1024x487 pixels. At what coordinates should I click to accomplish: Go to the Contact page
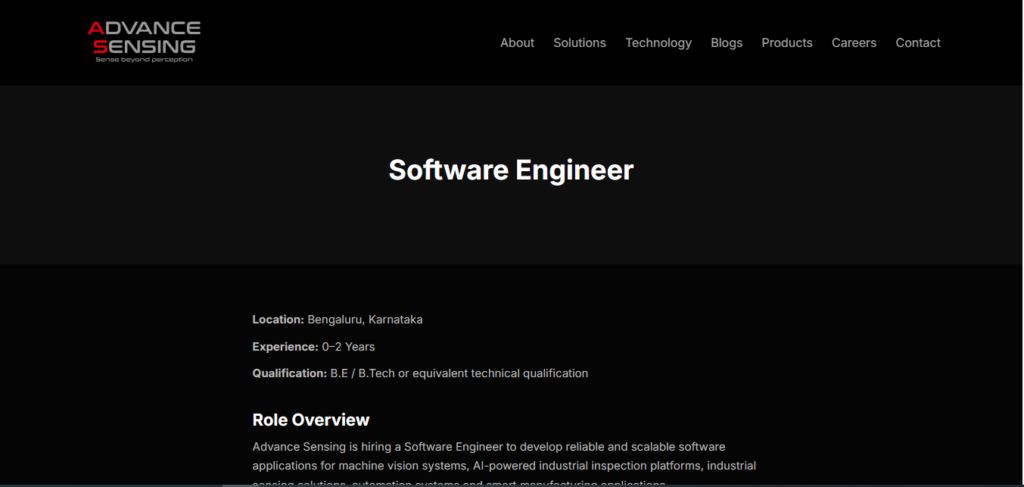point(918,42)
